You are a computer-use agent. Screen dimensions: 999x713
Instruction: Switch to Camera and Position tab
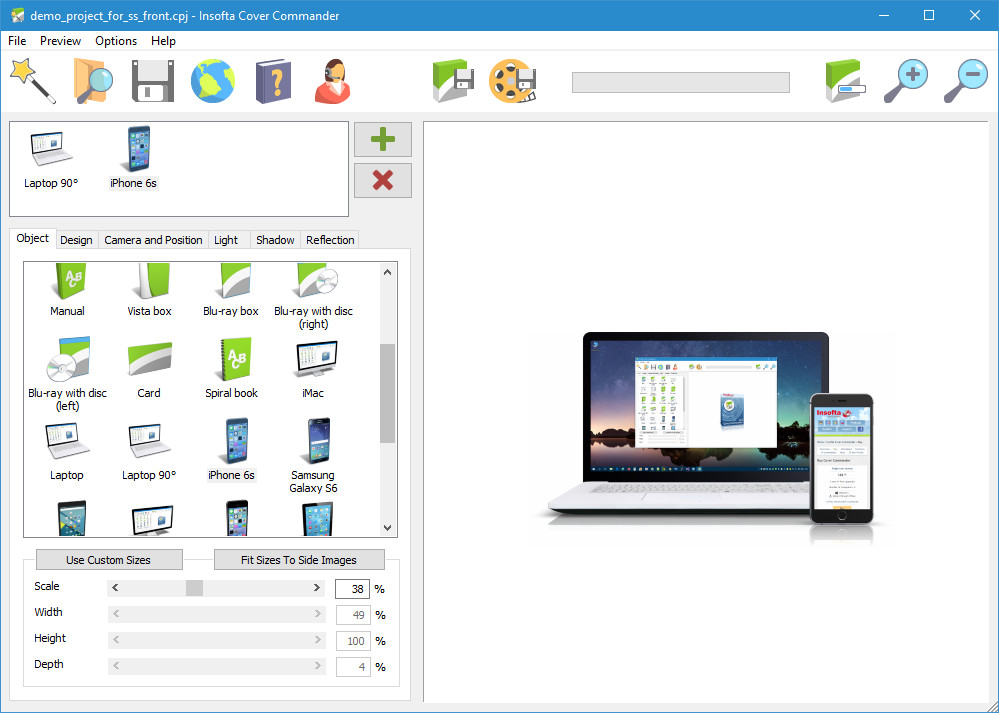pyautogui.click(x=153, y=240)
